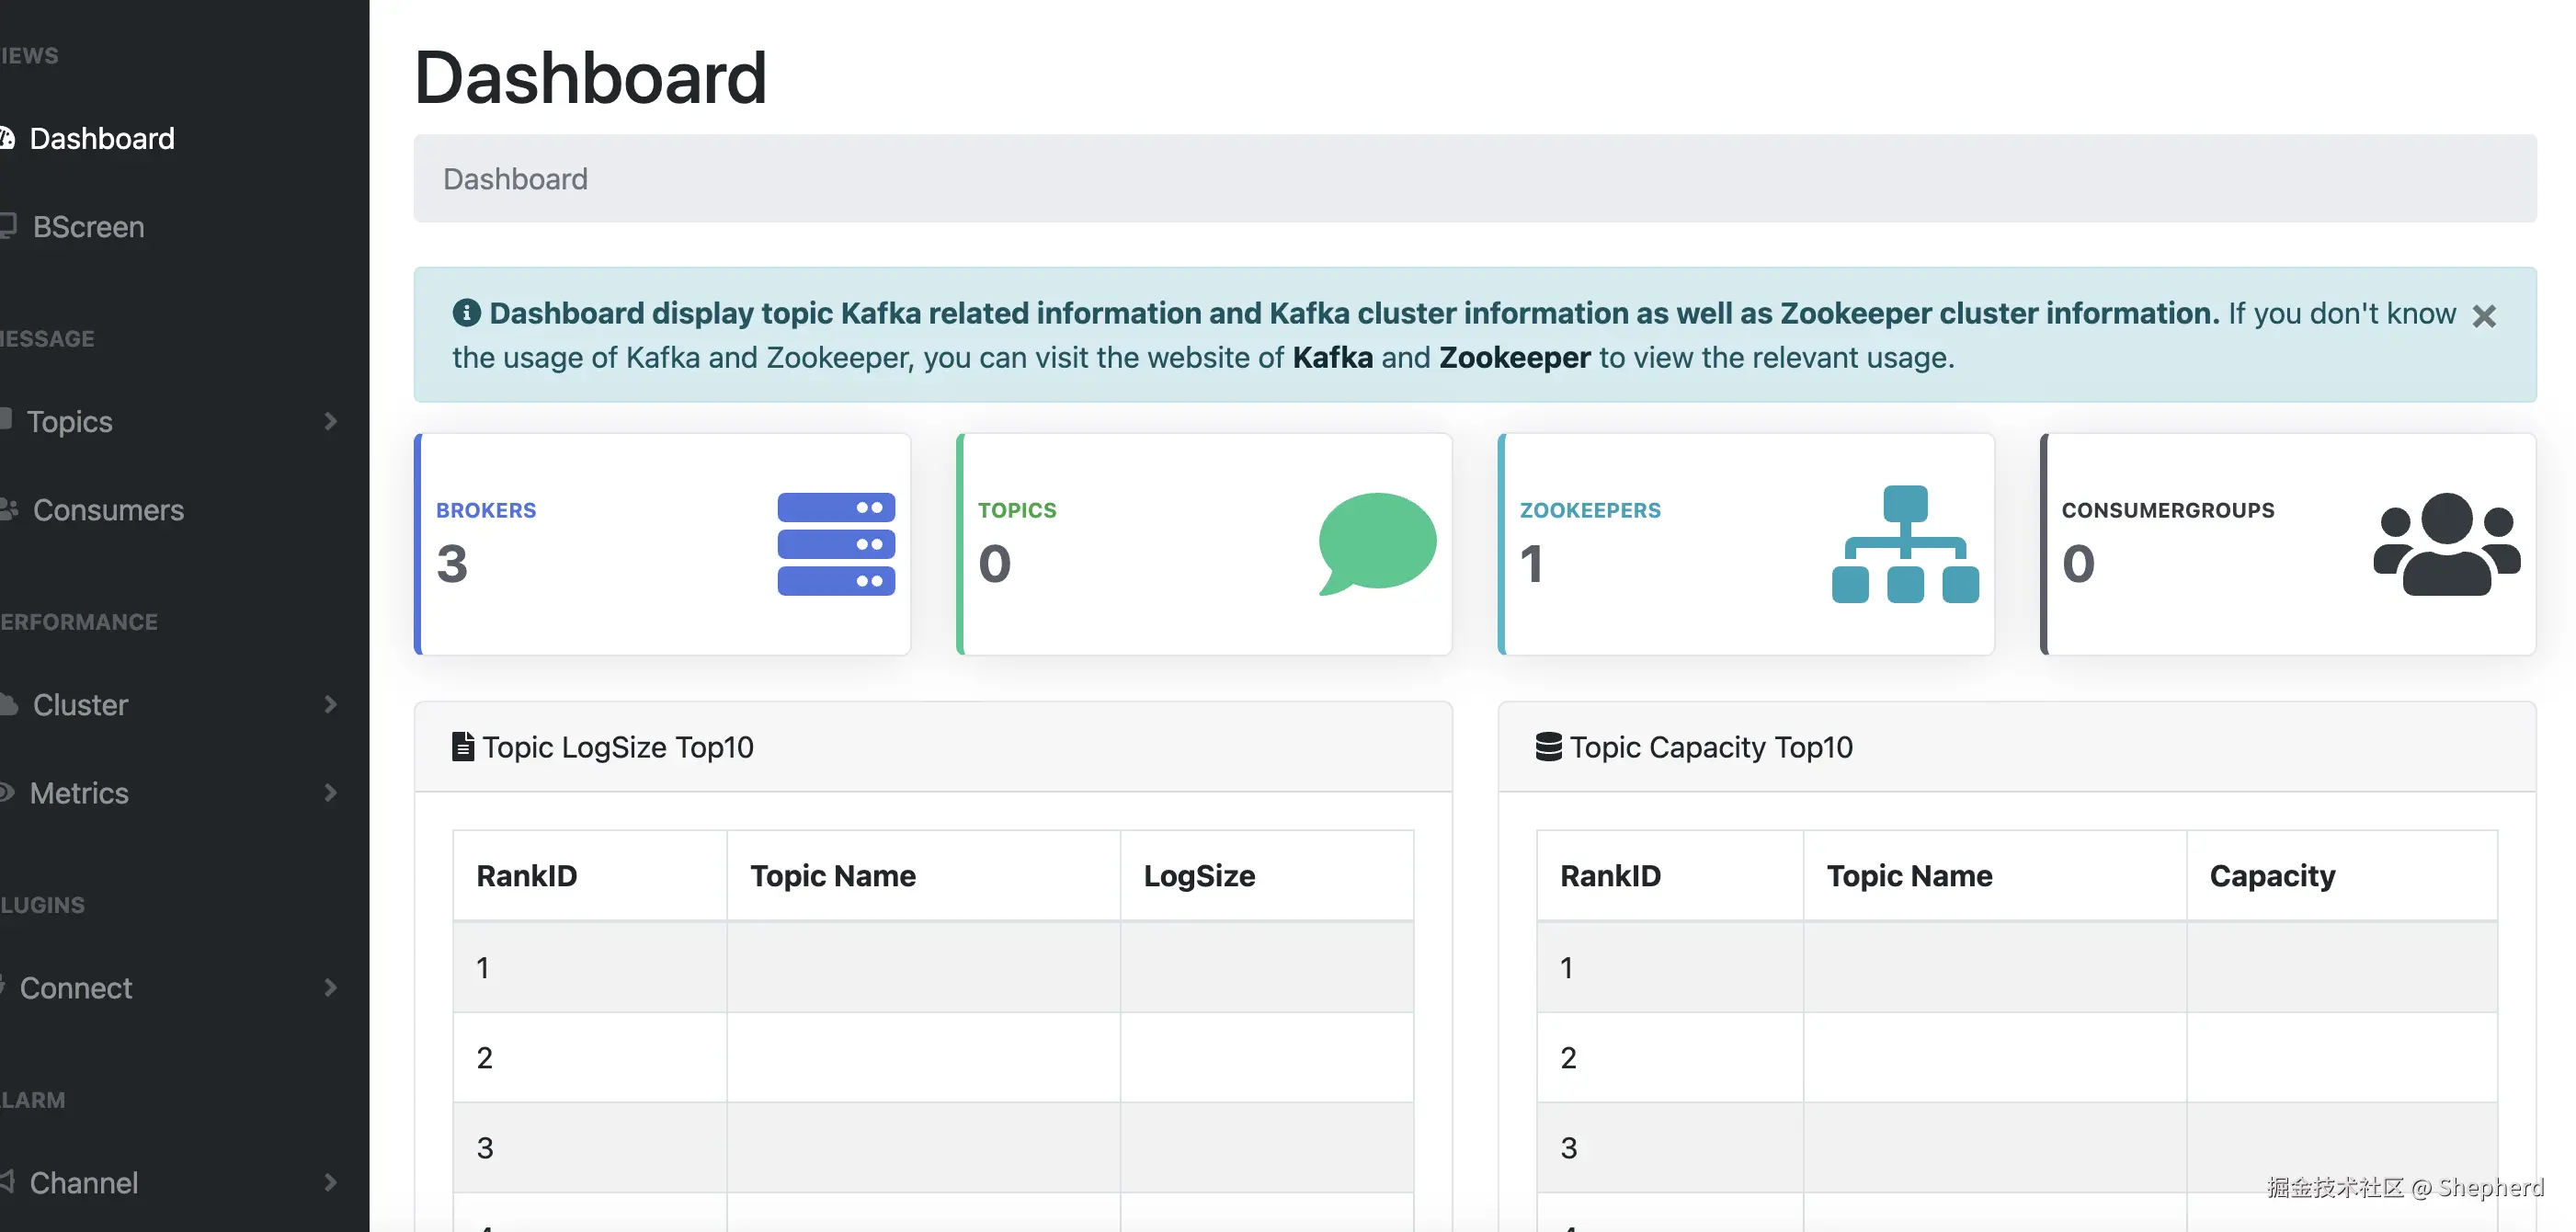This screenshot has height=1232, width=2576.
Task: Open the Dashboard sidebar item
Action: coord(101,138)
